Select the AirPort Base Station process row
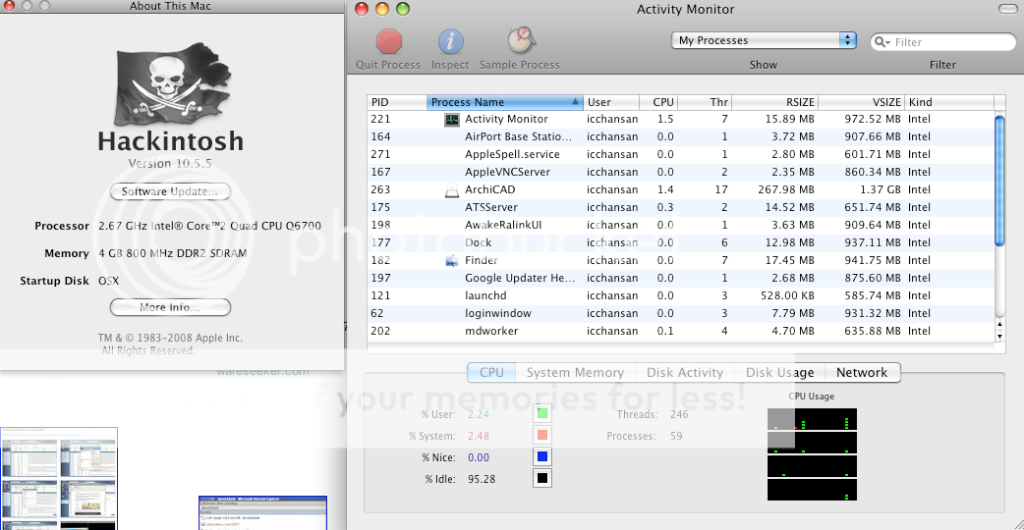 tap(680, 137)
